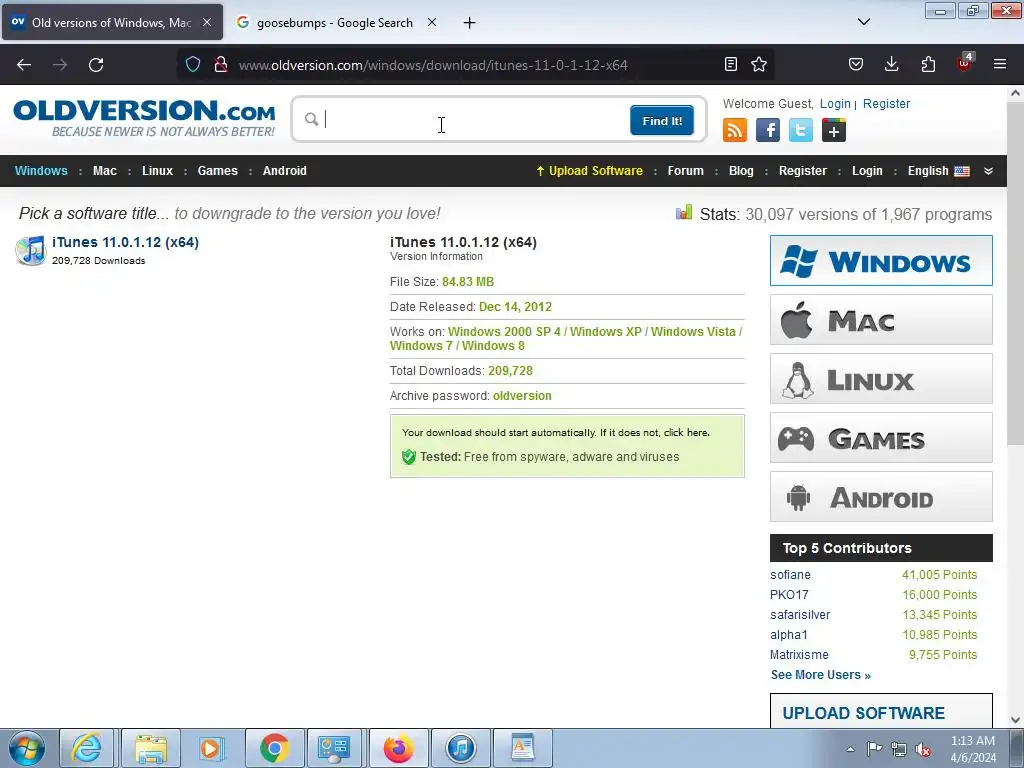Click the insecure lock icon in address bar
This screenshot has width=1024, height=768.
221,64
